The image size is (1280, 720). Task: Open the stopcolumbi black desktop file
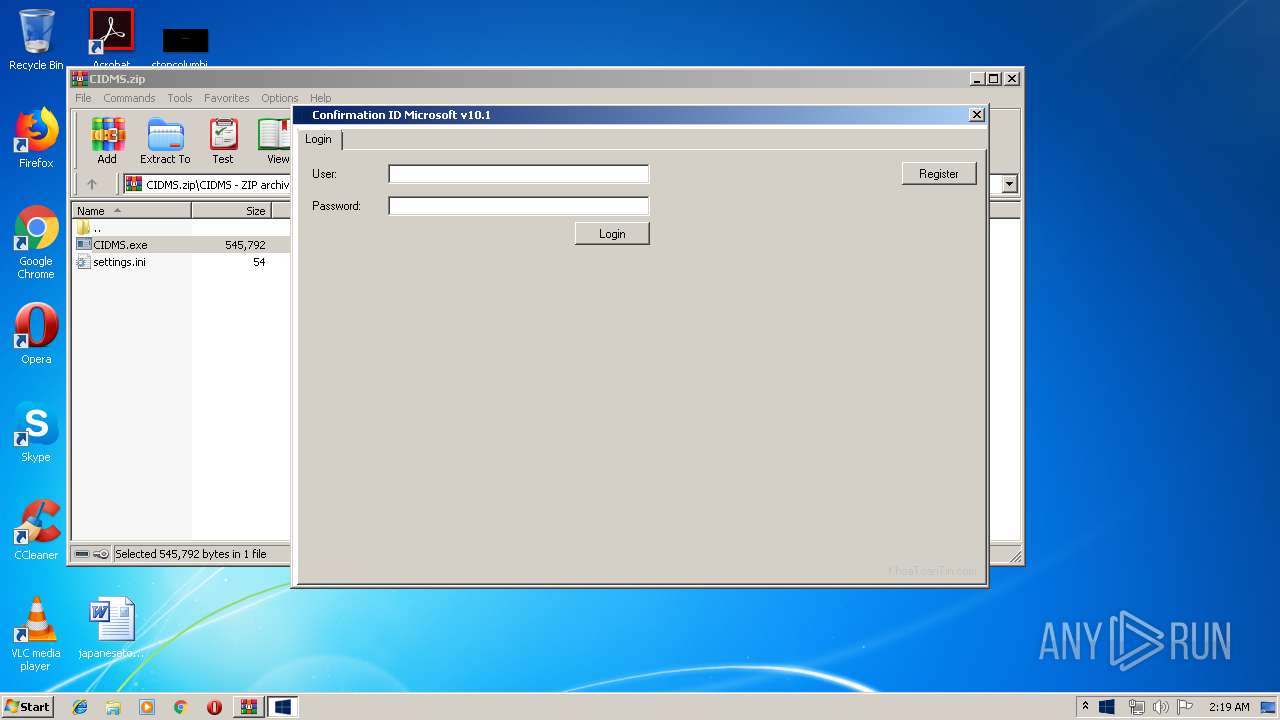tap(185, 47)
